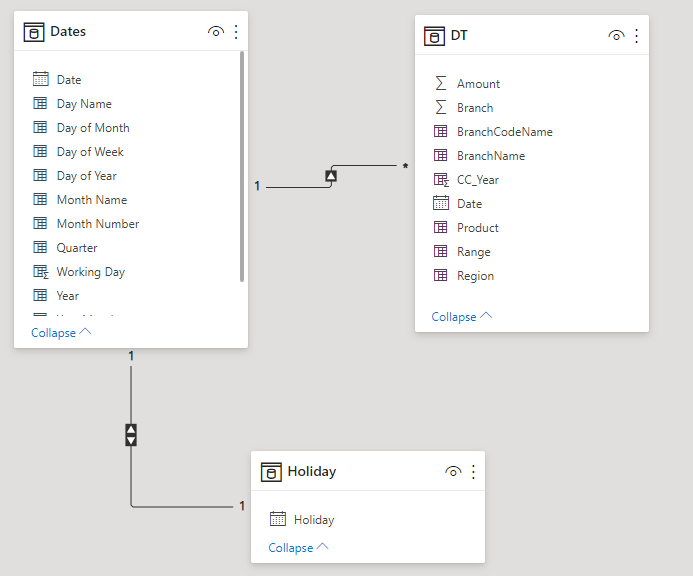Image resolution: width=693 pixels, height=576 pixels.
Task: Open more options menu for Holiday table
Action: (x=473, y=472)
